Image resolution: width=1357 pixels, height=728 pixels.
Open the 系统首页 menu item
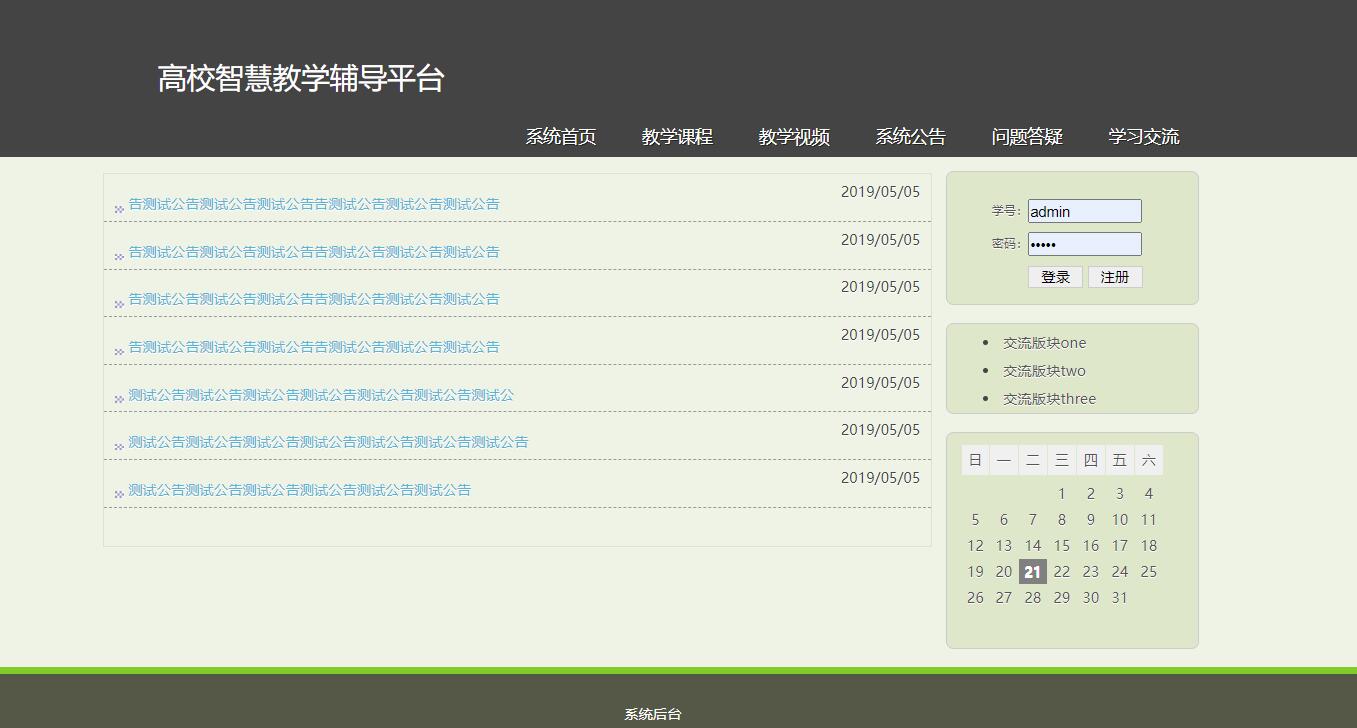point(560,137)
